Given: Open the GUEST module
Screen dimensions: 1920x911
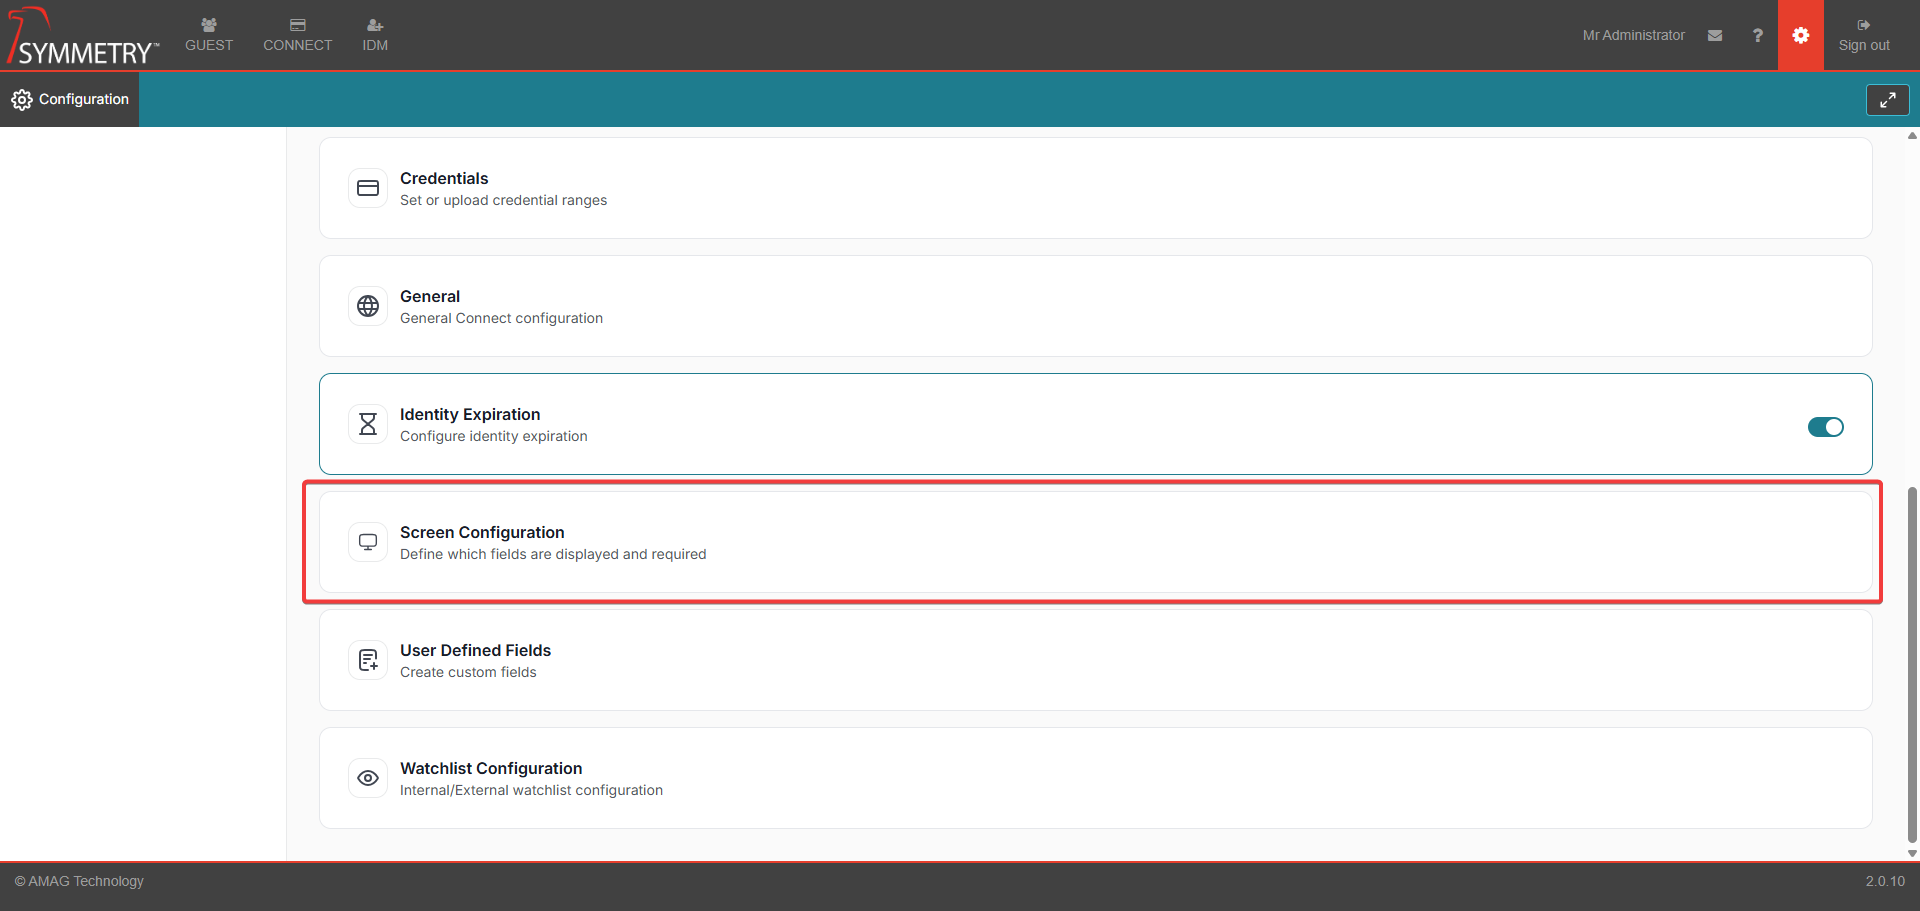Looking at the screenshot, I should [209, 35].
